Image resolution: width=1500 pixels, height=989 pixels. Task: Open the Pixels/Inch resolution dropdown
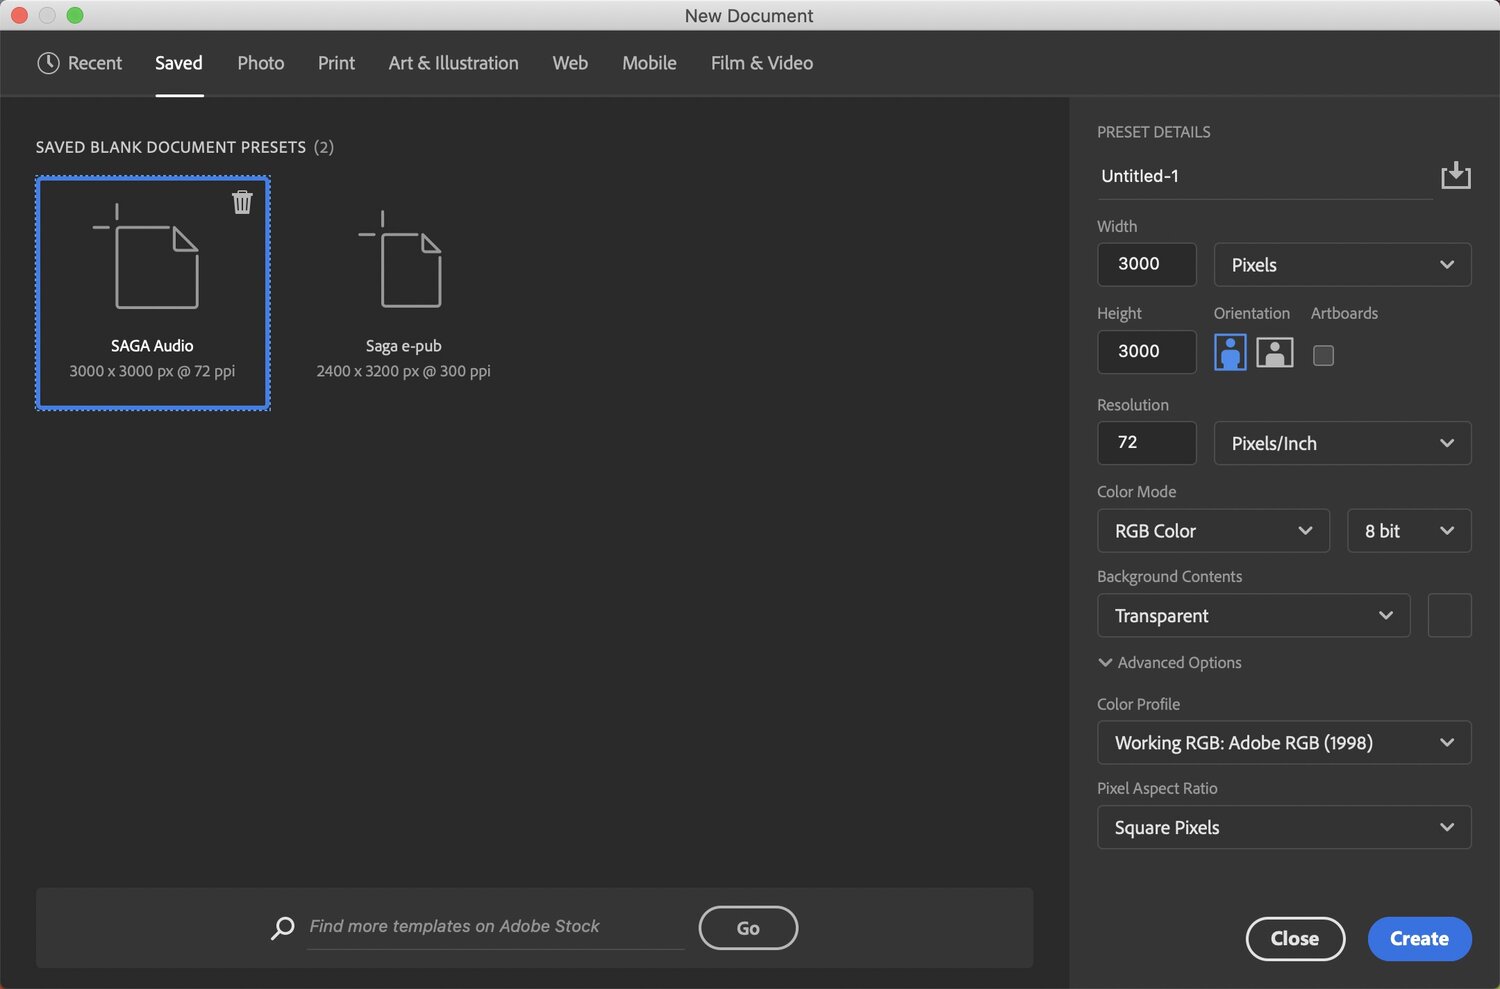1342,443
